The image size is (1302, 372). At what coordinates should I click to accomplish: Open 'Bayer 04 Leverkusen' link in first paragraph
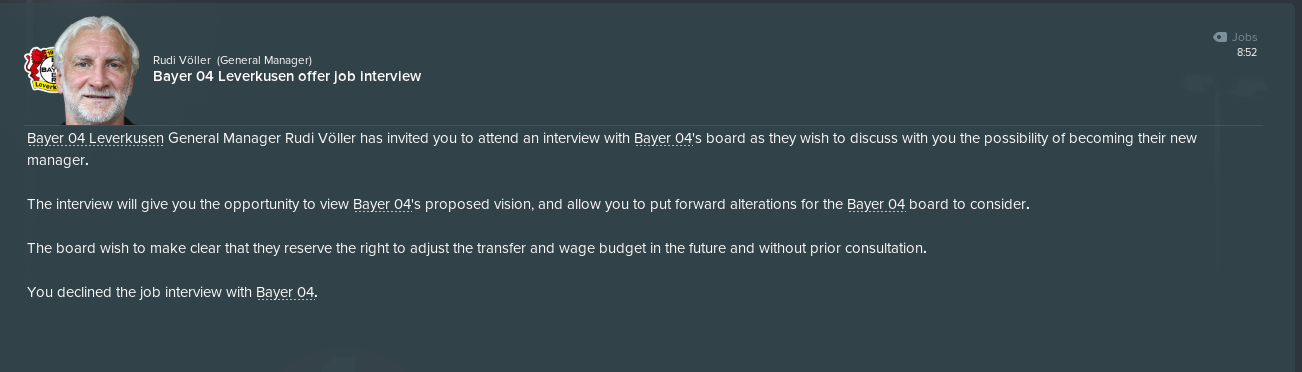coord(95,138)
